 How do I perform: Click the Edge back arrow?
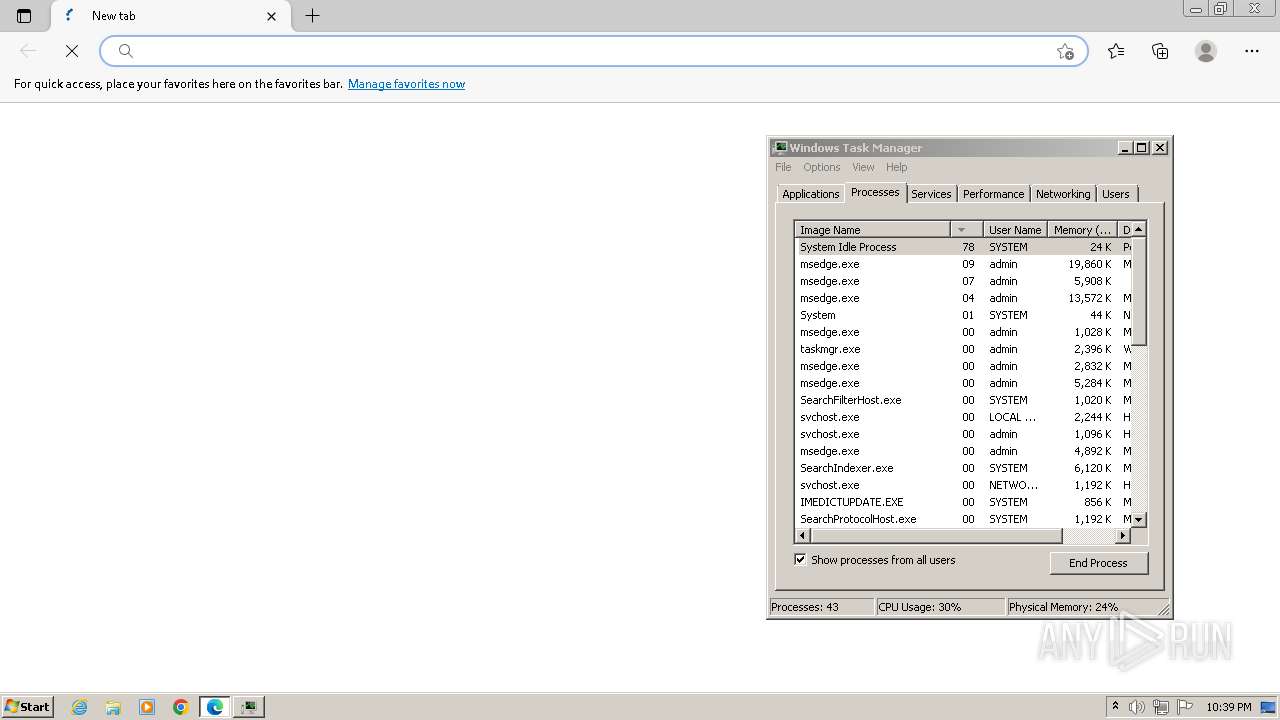pos(28,51)
